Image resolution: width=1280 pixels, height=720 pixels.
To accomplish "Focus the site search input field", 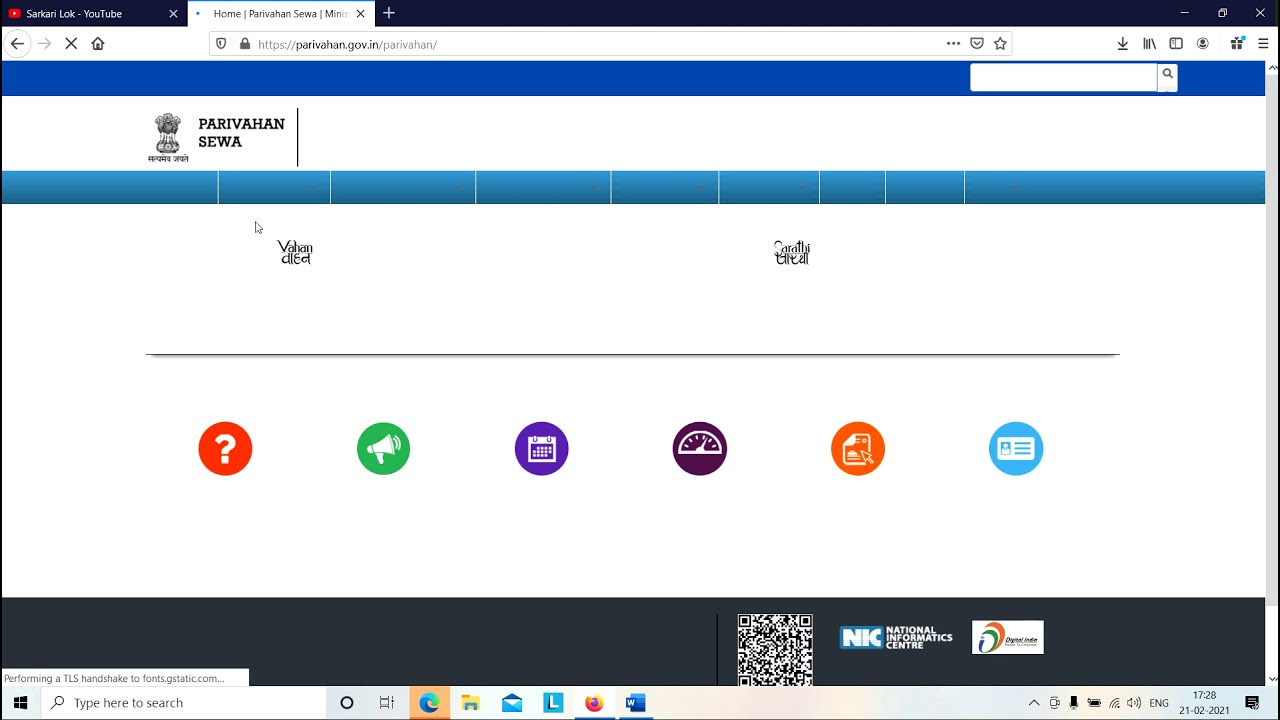I will pos(1063,77).
